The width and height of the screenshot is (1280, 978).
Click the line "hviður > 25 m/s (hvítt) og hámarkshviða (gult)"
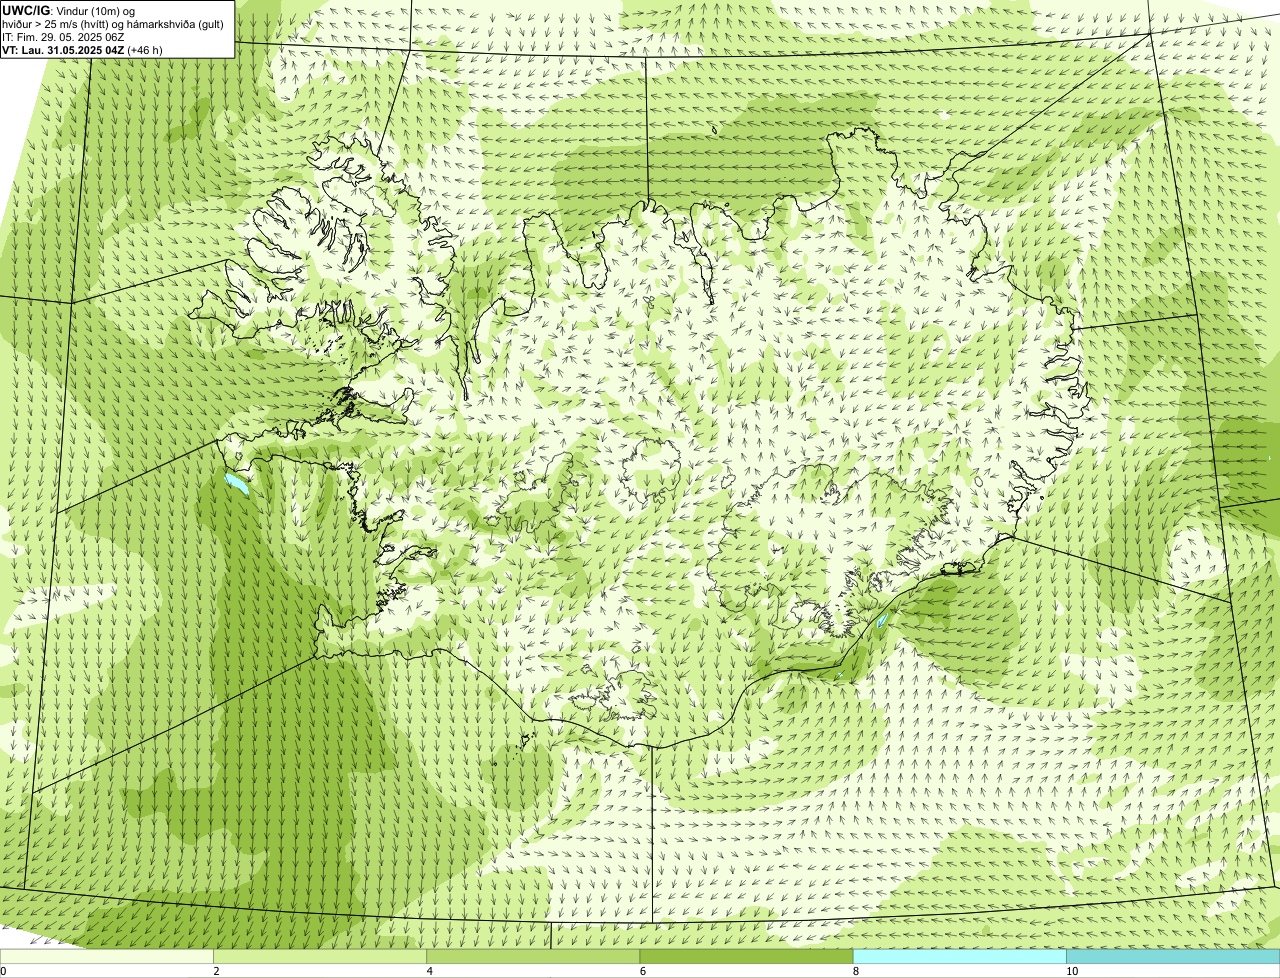113,24
